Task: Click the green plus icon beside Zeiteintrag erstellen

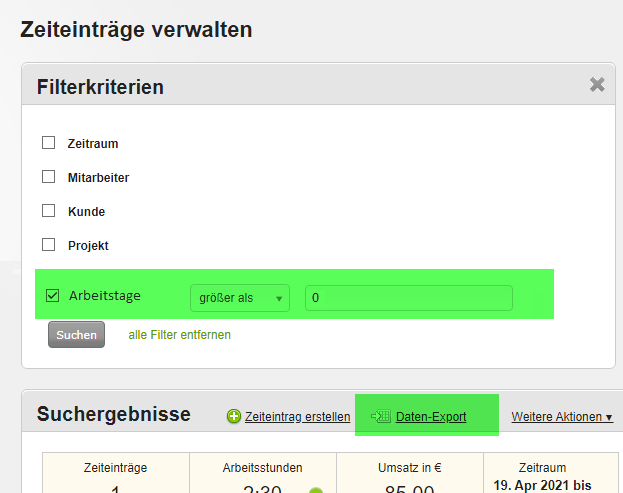Action: 234,416
